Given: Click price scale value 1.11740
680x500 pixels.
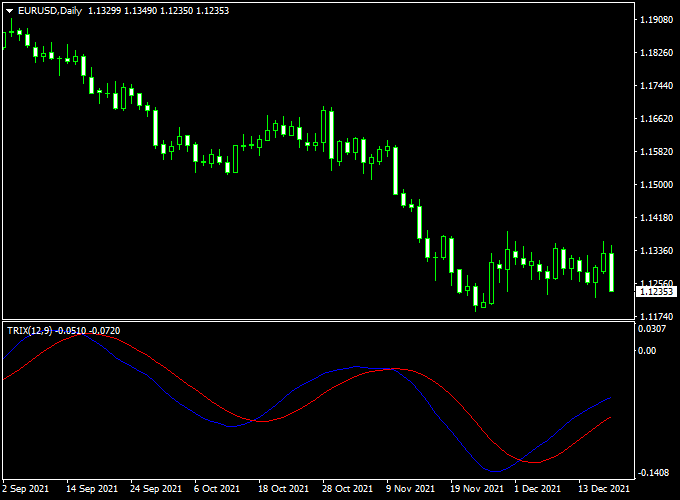Looking at the screenshot, I should pos(656,316).
